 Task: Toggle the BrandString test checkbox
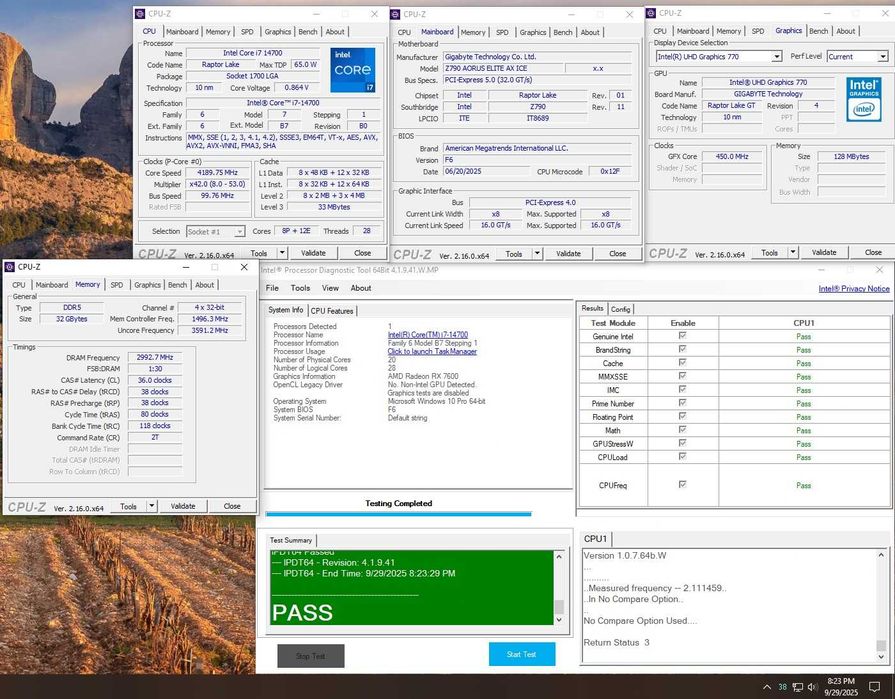click(x=682, y=349)
